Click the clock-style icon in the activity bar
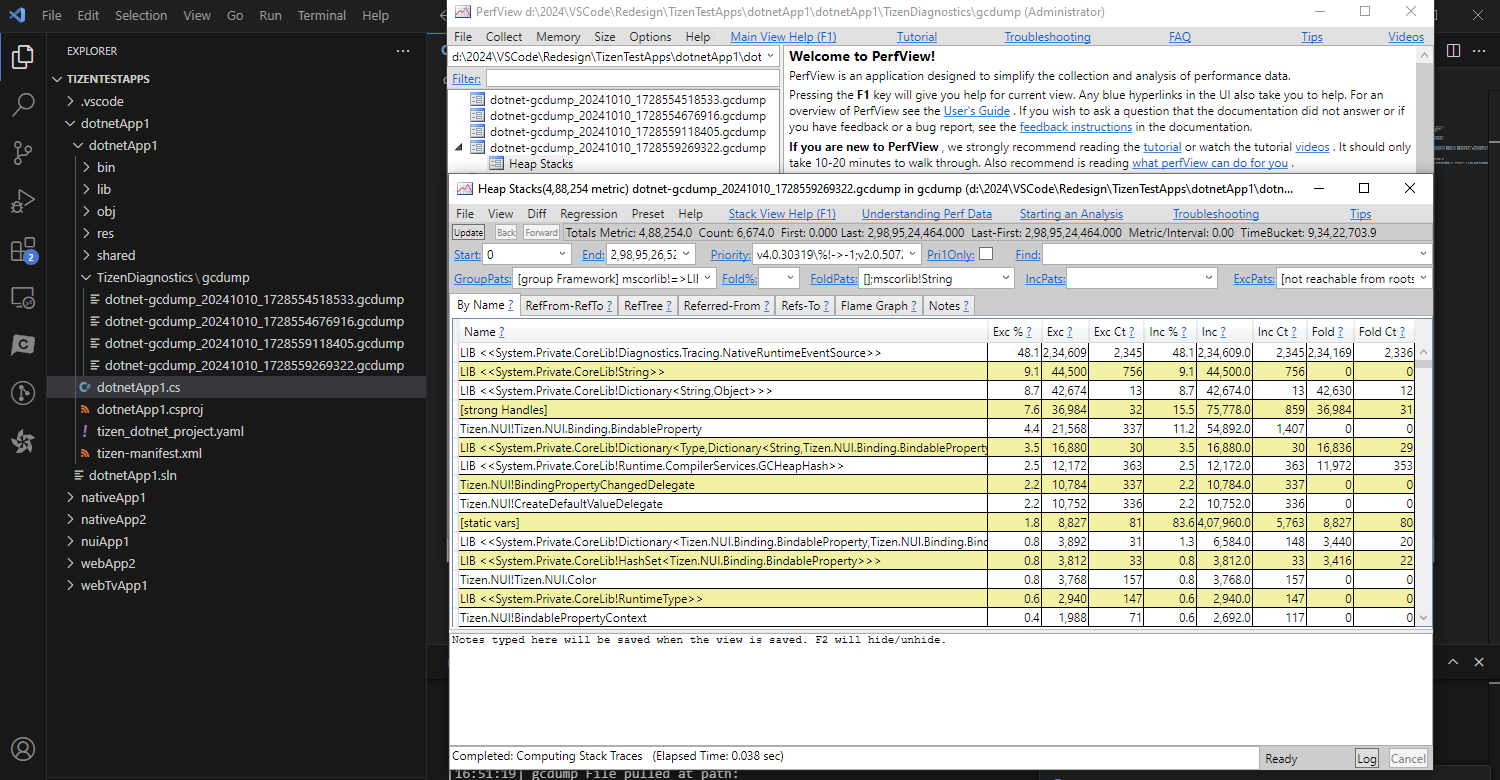This screenshot has height=780, width=1500. [22, 393]
